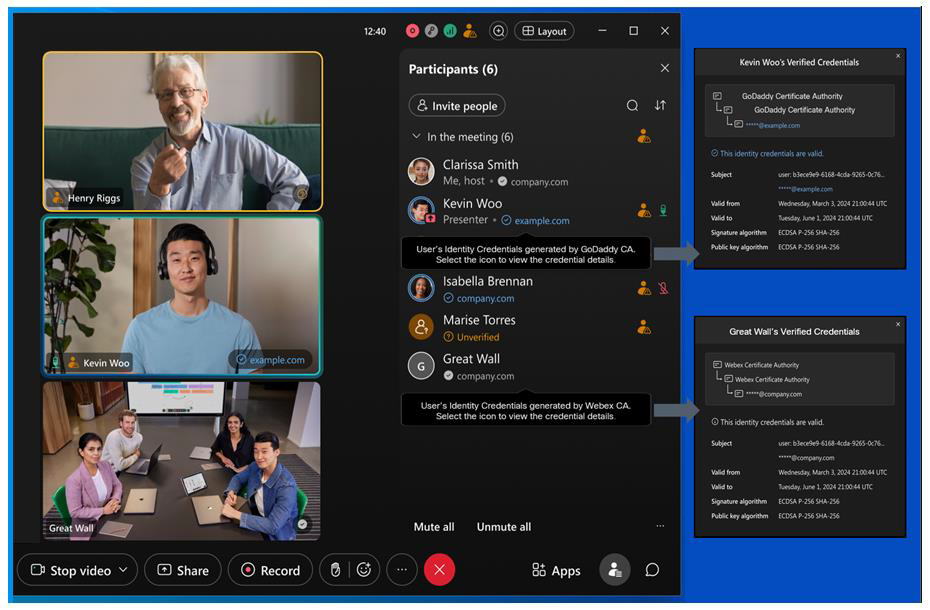Select the Great Wall room video tile
Viewport: 930px width, 610px height.
[x=181, y=460]
